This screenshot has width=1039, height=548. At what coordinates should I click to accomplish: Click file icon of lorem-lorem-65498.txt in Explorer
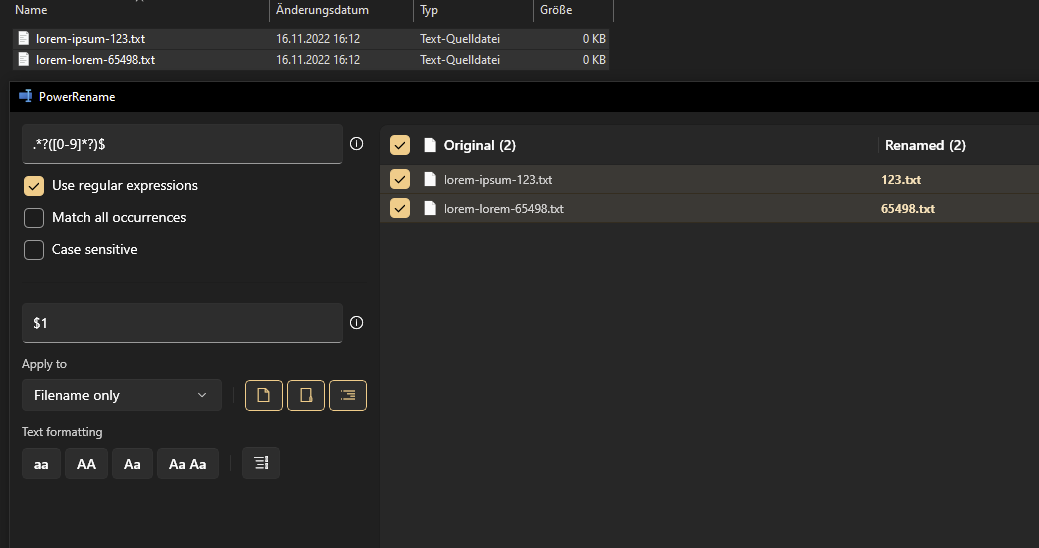point(24,60)
